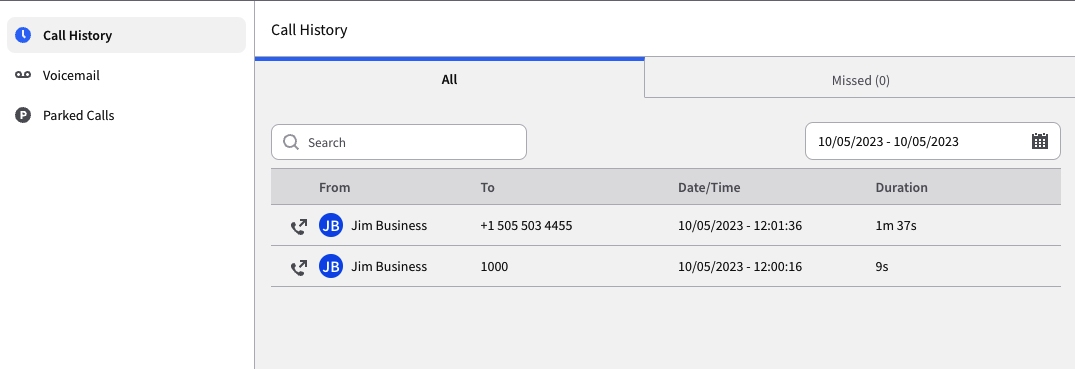The height and width of the screenshot is (369, 1075).
Task: Click the extension 1000 entry
Action: tap(494, 267)
